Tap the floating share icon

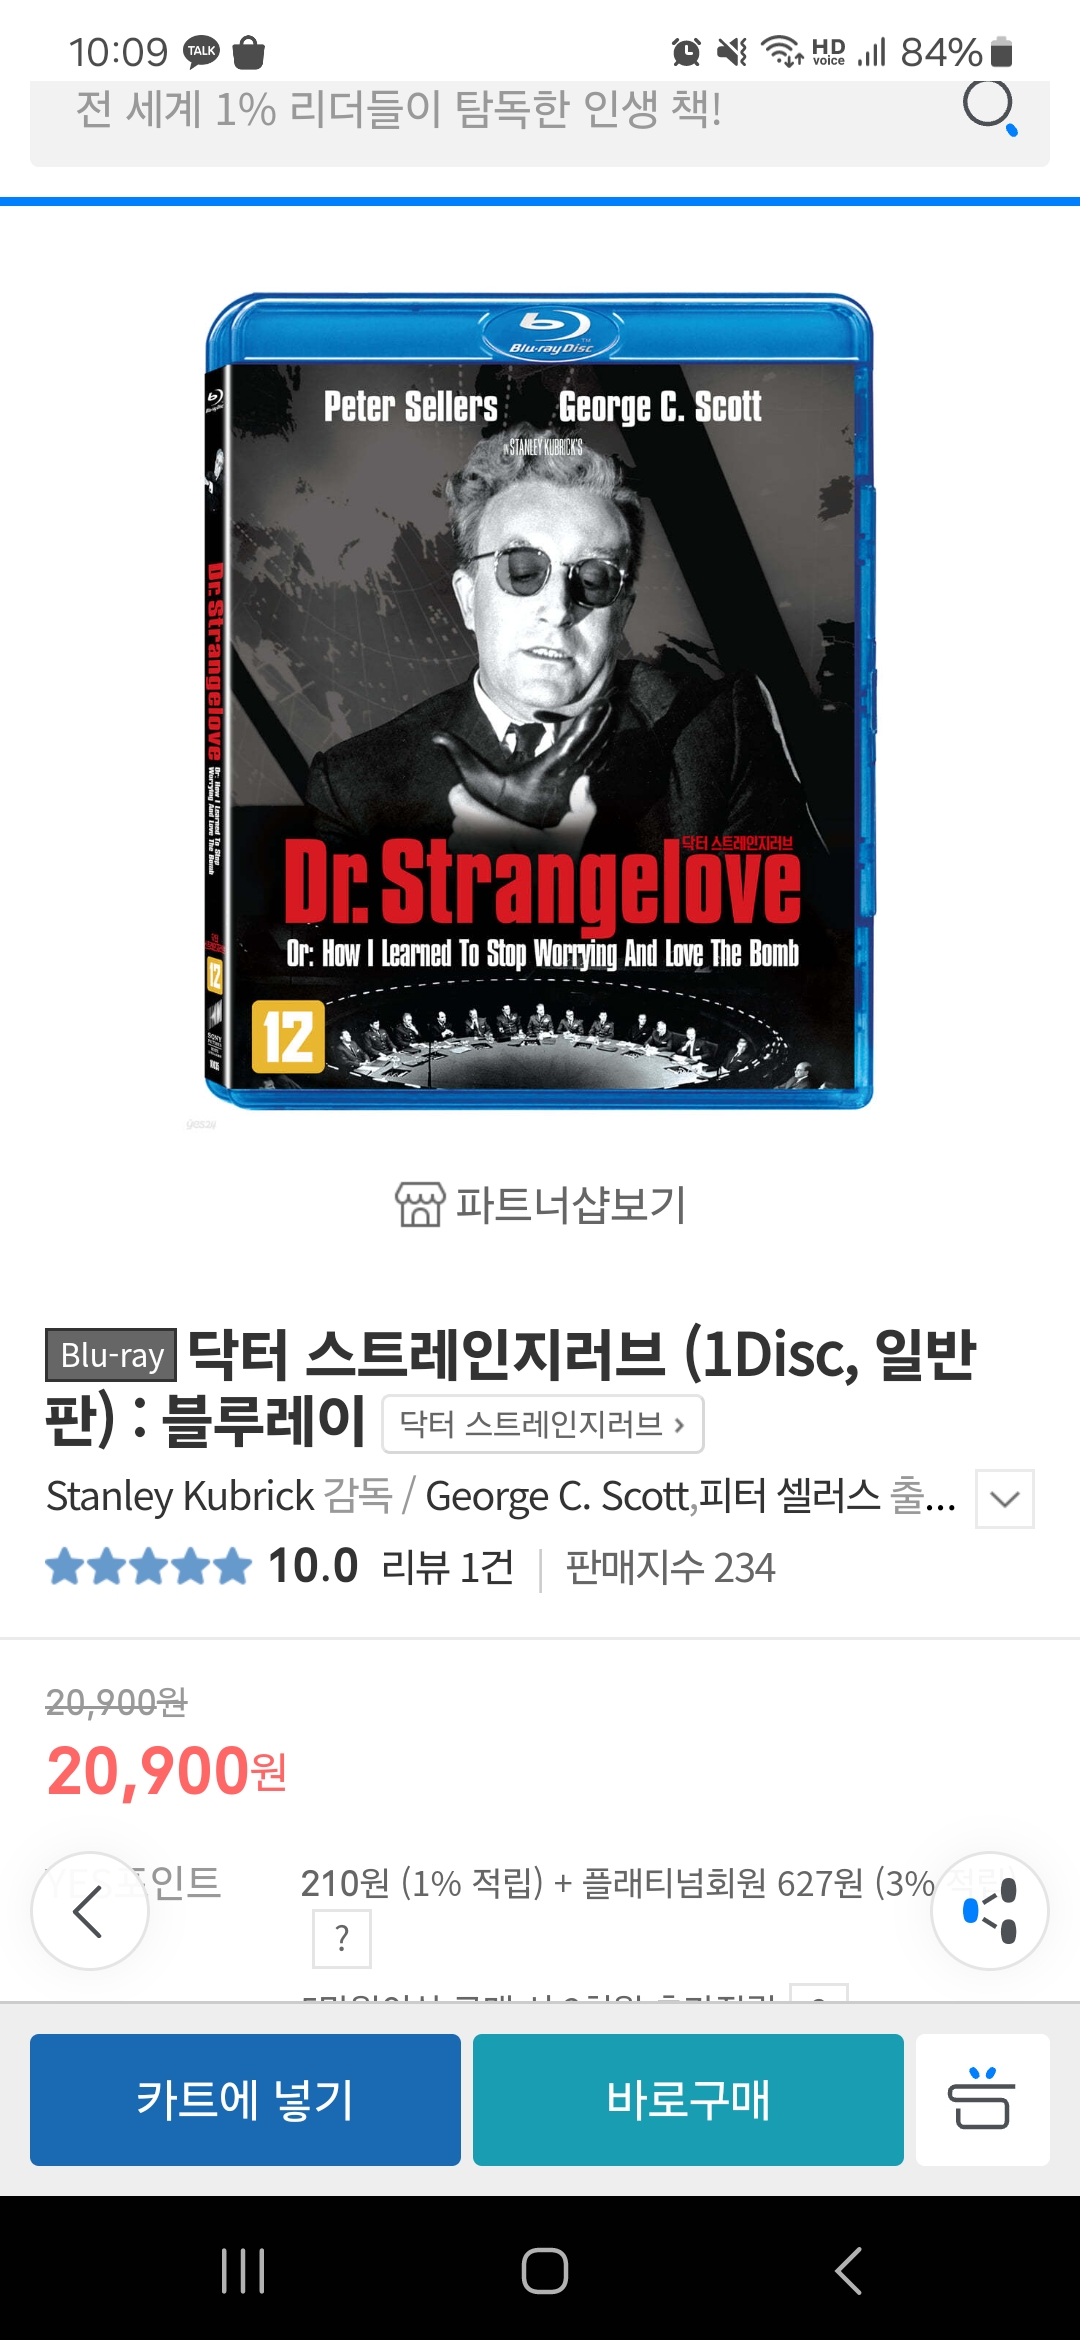tap(990, 1911)
